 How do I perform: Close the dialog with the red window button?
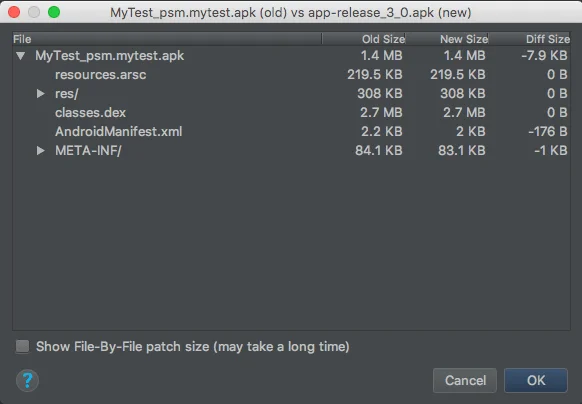pos(14,12)
